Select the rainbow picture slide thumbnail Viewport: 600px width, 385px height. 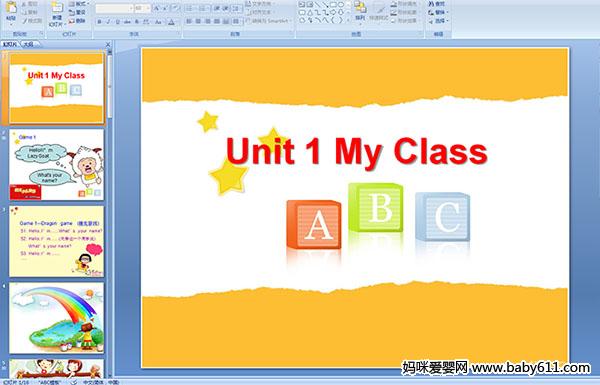point(56,318)
